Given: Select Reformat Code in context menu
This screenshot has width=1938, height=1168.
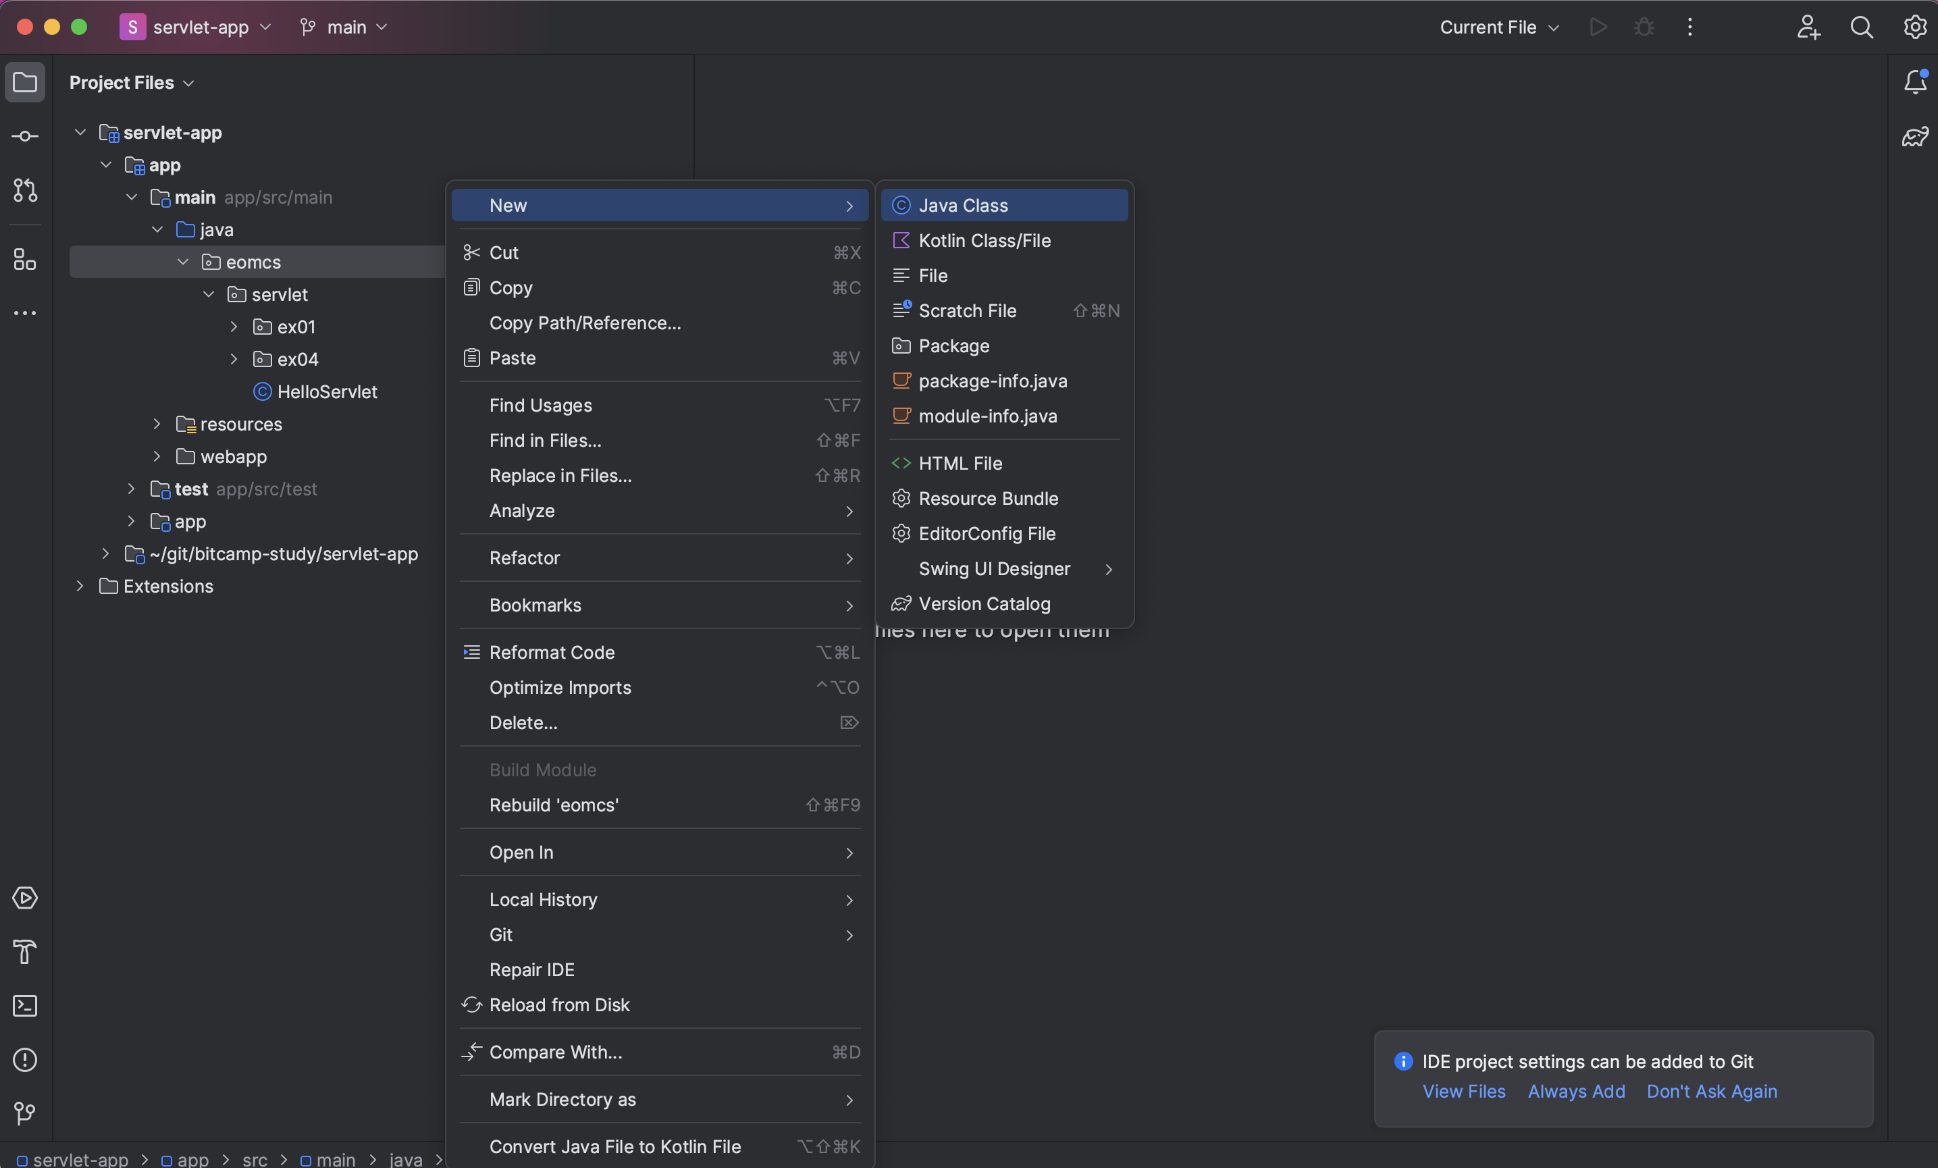Looking at the screenshot, I should (x=552, y=652).
